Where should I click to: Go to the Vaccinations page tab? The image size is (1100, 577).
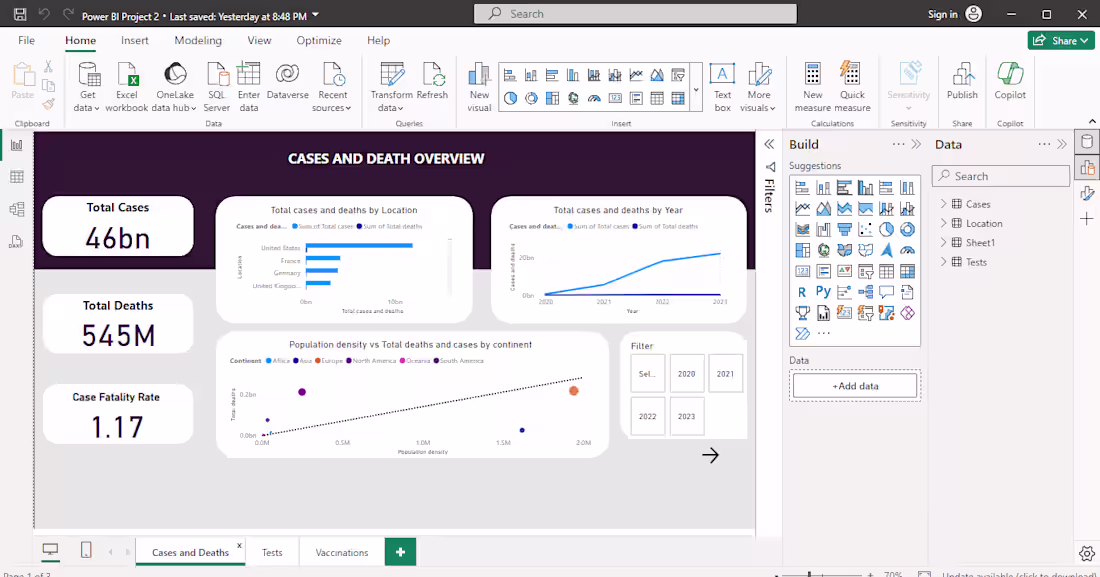(x=342, y=552)
